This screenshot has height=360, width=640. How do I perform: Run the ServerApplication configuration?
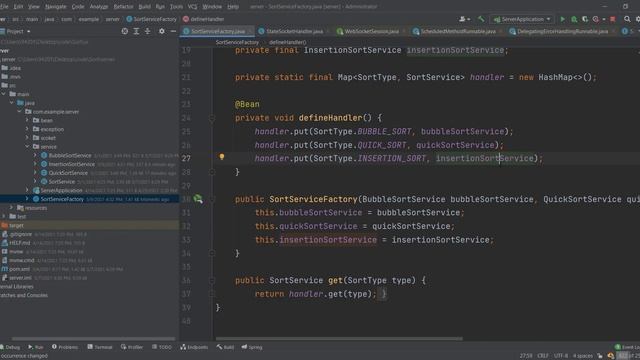click(x=562, y=19)
